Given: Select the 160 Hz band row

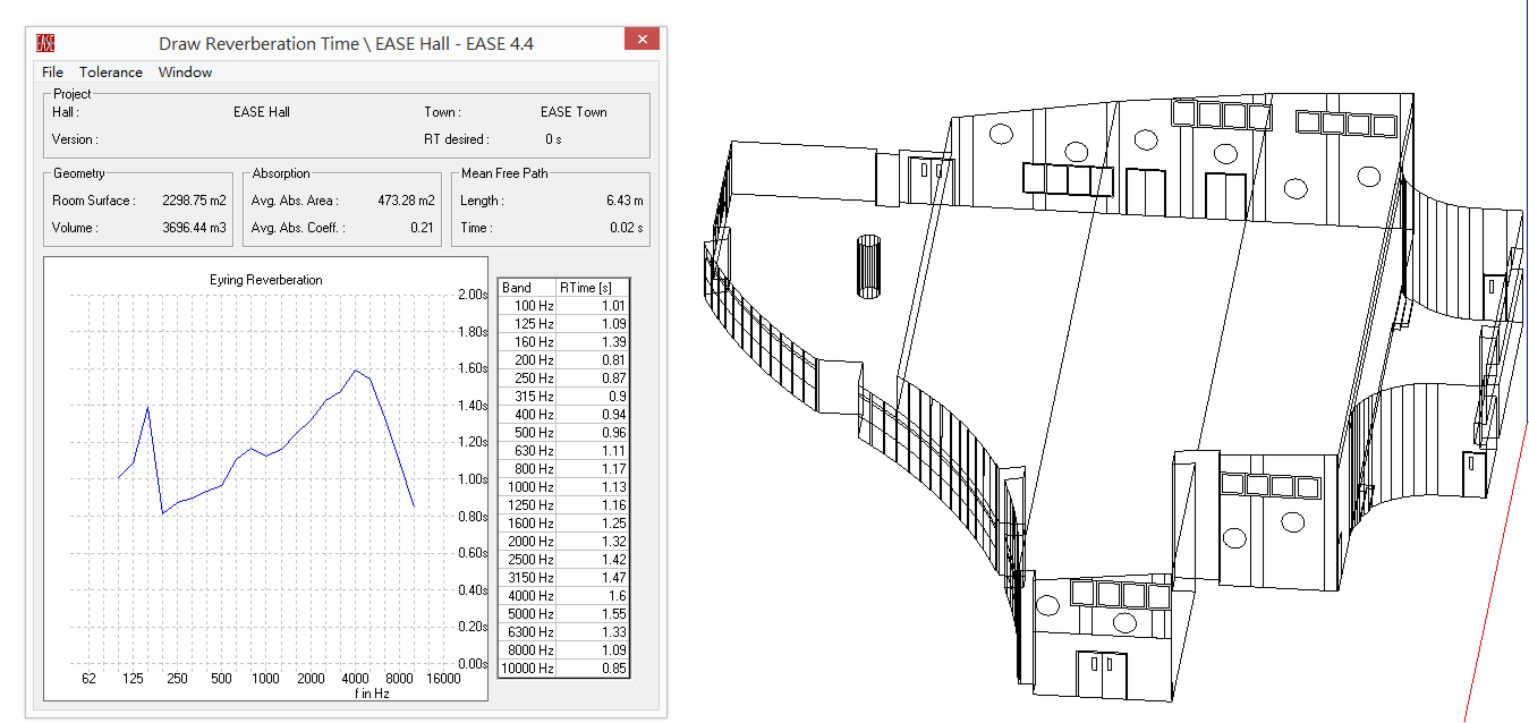Looking at the screenshot, I should 564,342.
